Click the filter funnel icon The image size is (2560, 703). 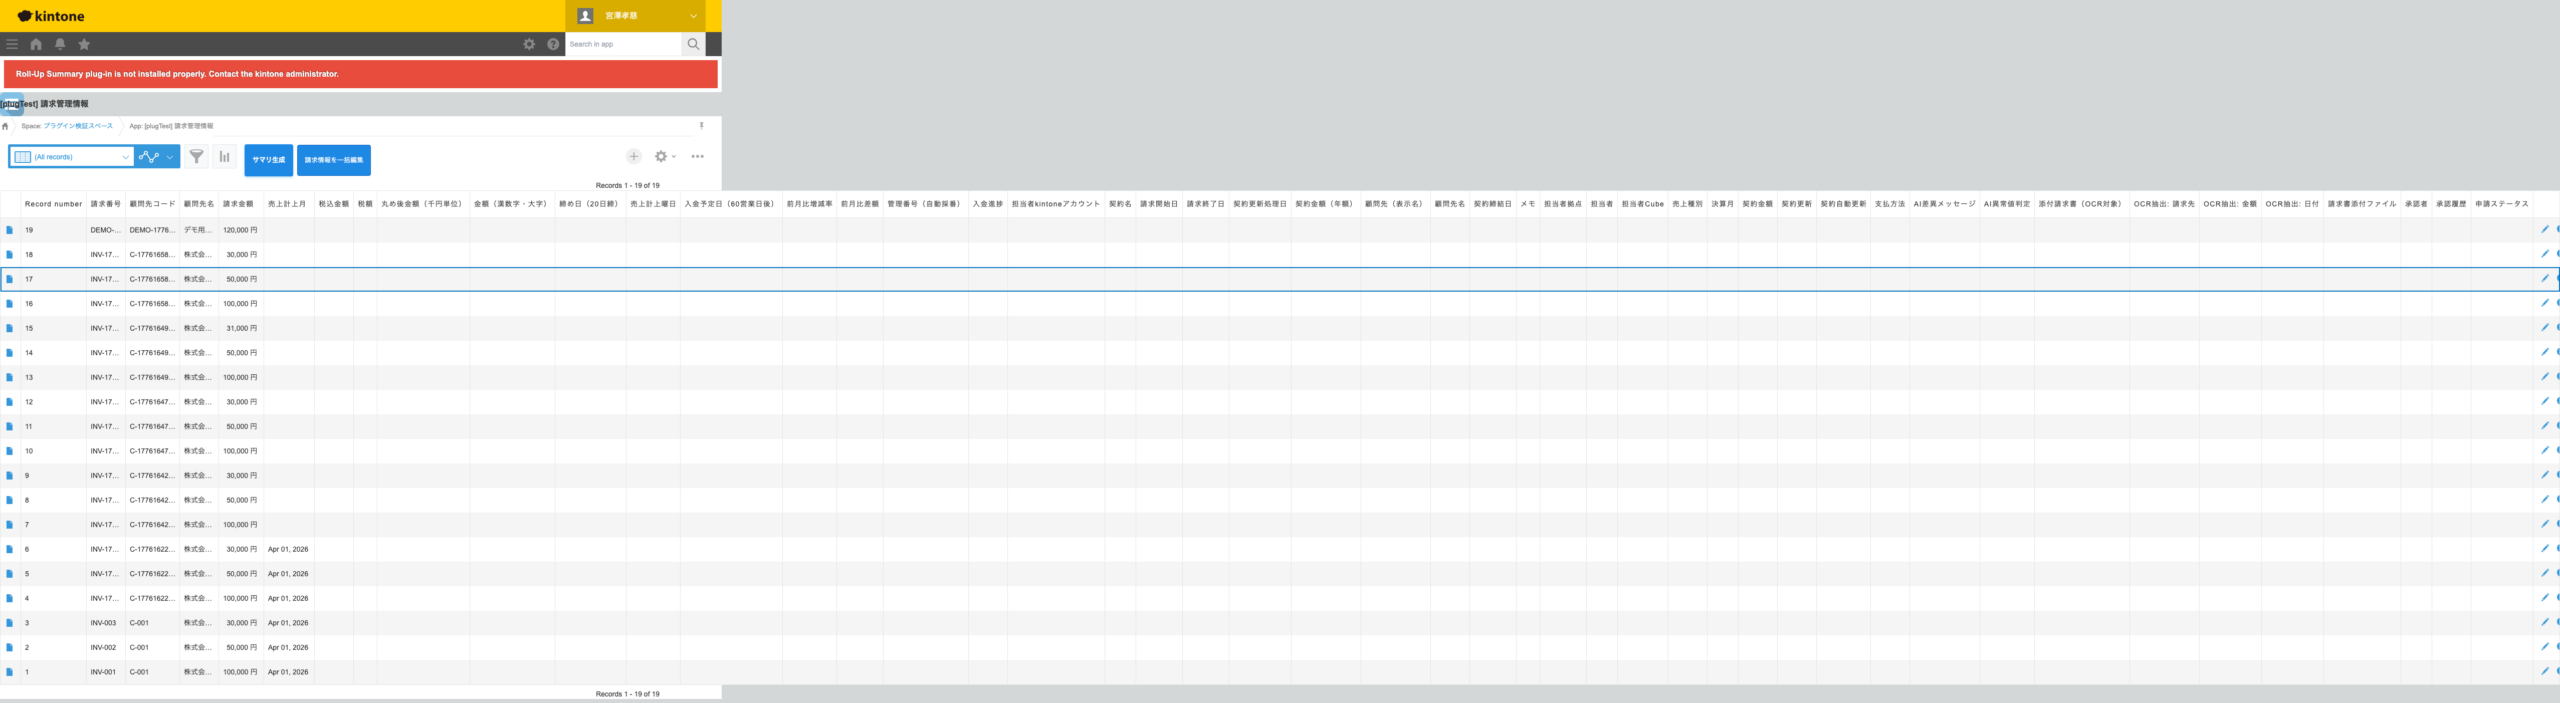pos(197,157)
